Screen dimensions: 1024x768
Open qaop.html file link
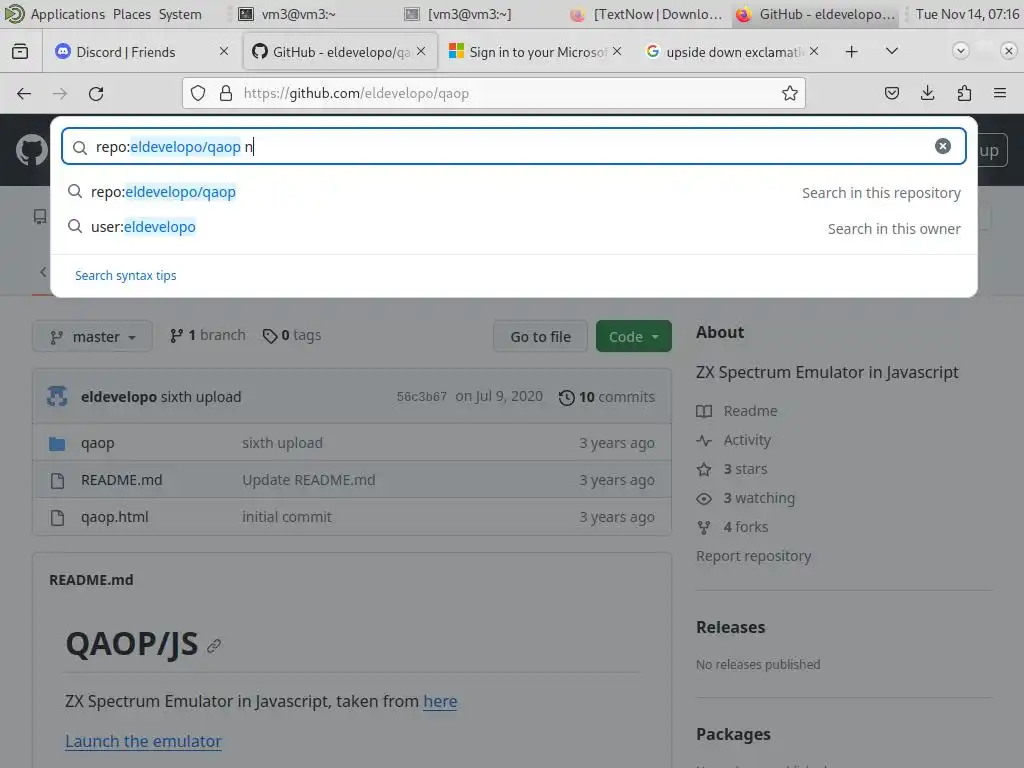[x=114, y=517]
